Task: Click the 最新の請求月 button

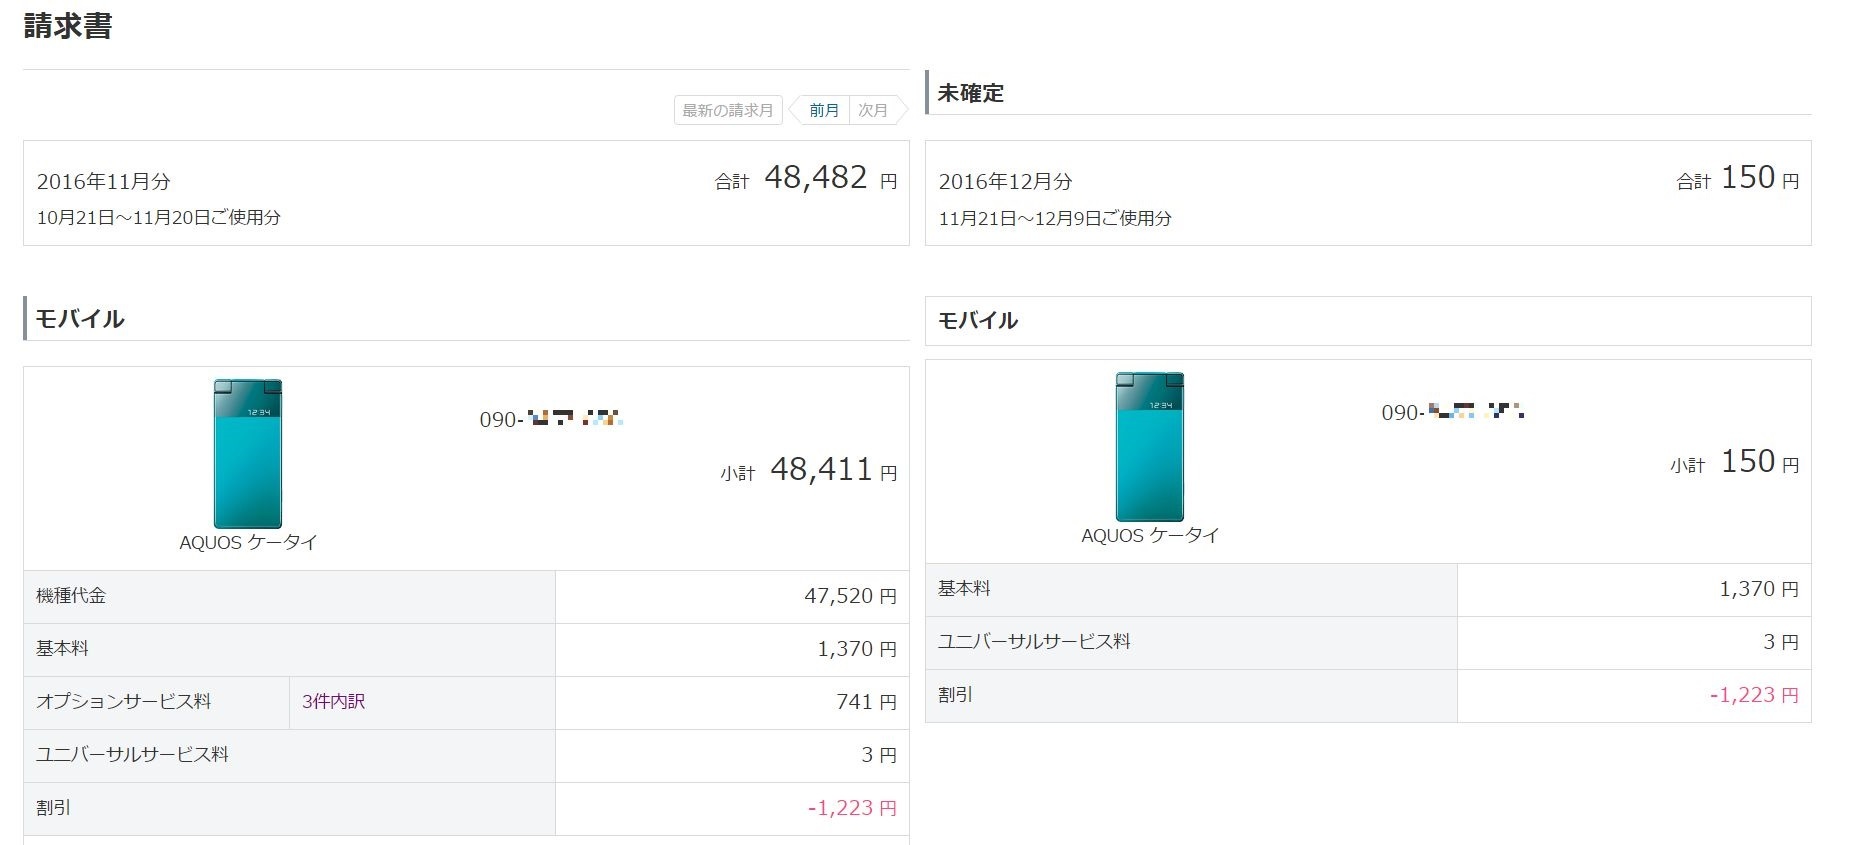Action: click(727, 110)
